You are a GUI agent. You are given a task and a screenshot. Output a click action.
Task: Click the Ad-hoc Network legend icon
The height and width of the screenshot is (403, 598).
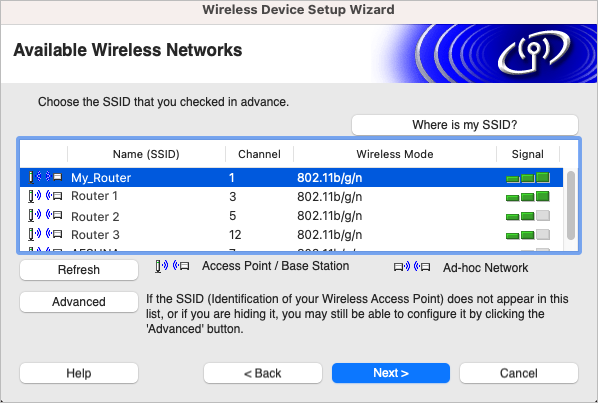pos(412,267)
